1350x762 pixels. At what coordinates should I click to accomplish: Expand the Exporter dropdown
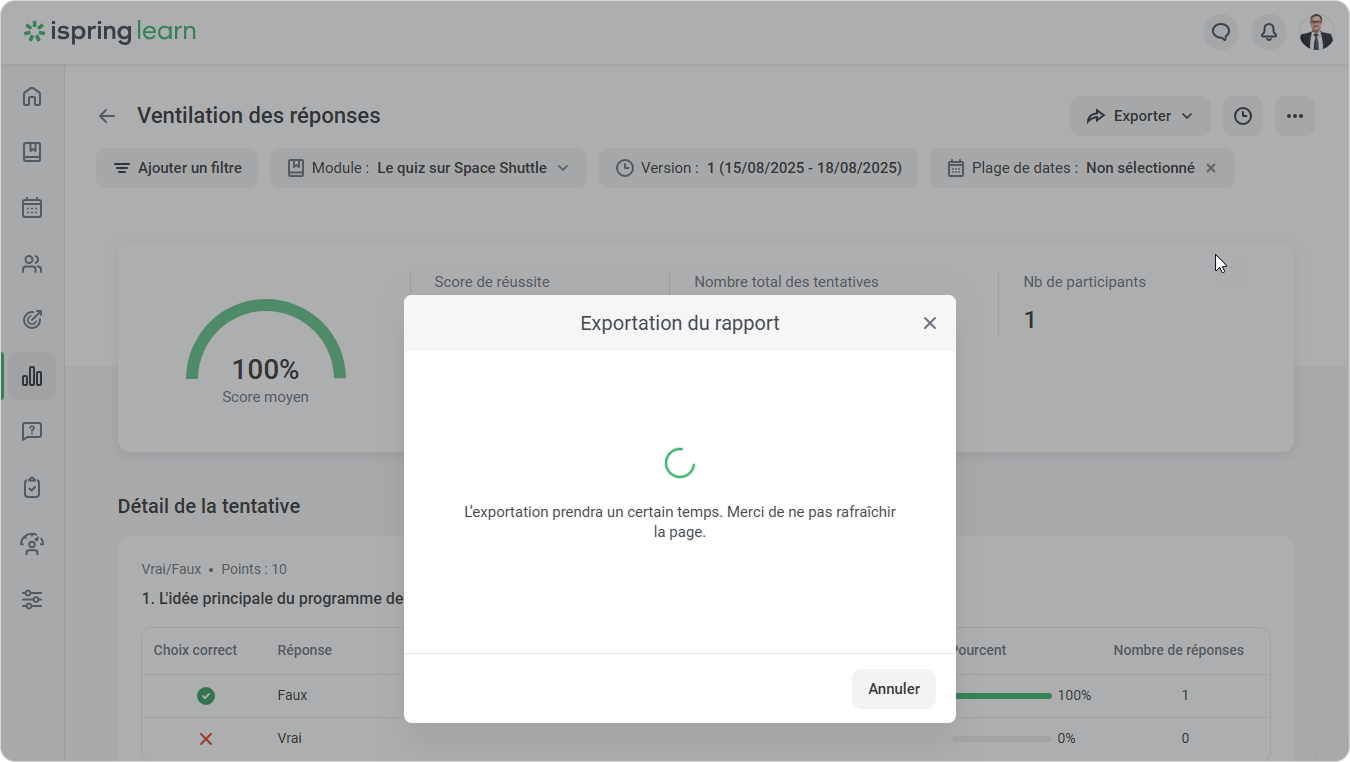coord(1140,116)
